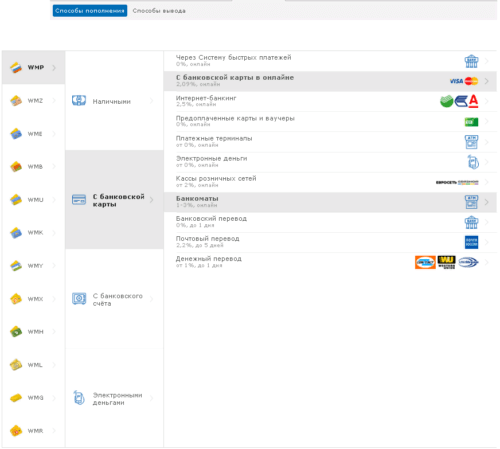Expand the С банковской карты chevron
Screen dimensions: 500x449
(151, 200)
